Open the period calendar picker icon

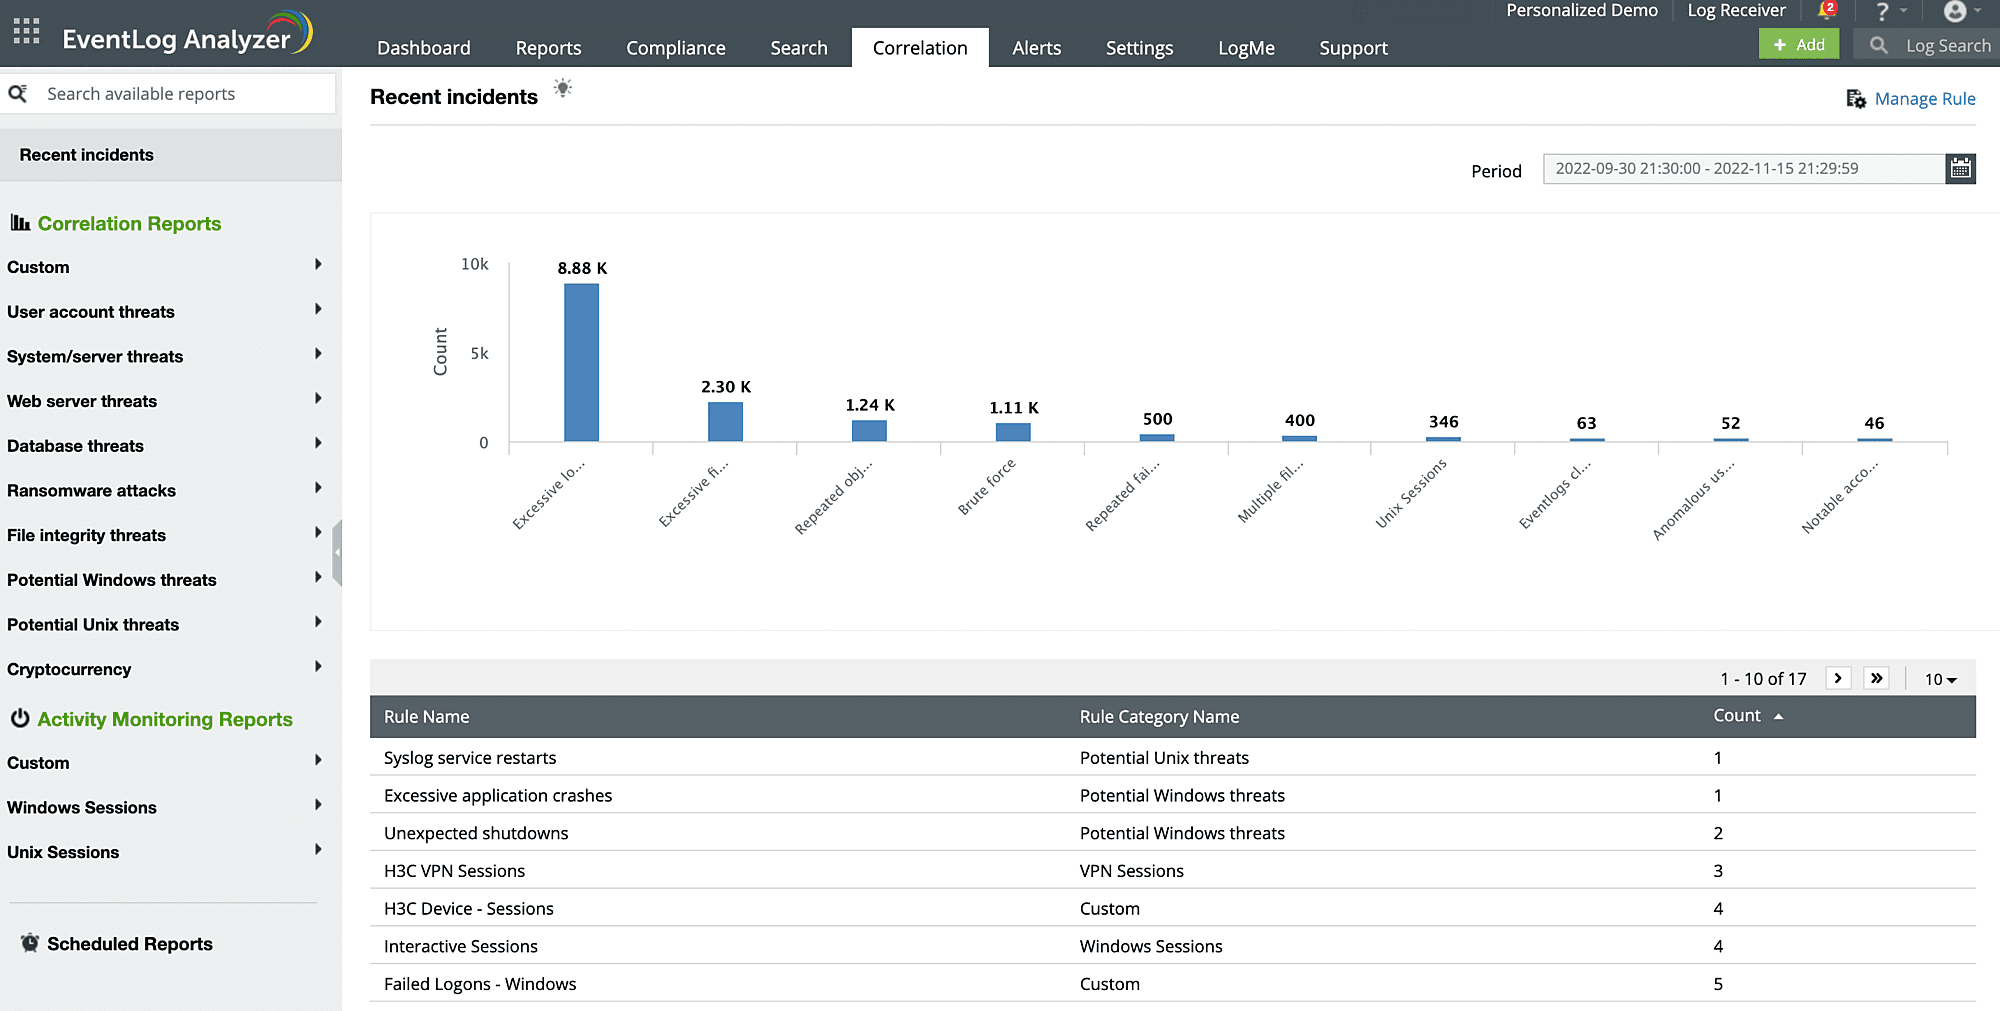[1960, 168]
